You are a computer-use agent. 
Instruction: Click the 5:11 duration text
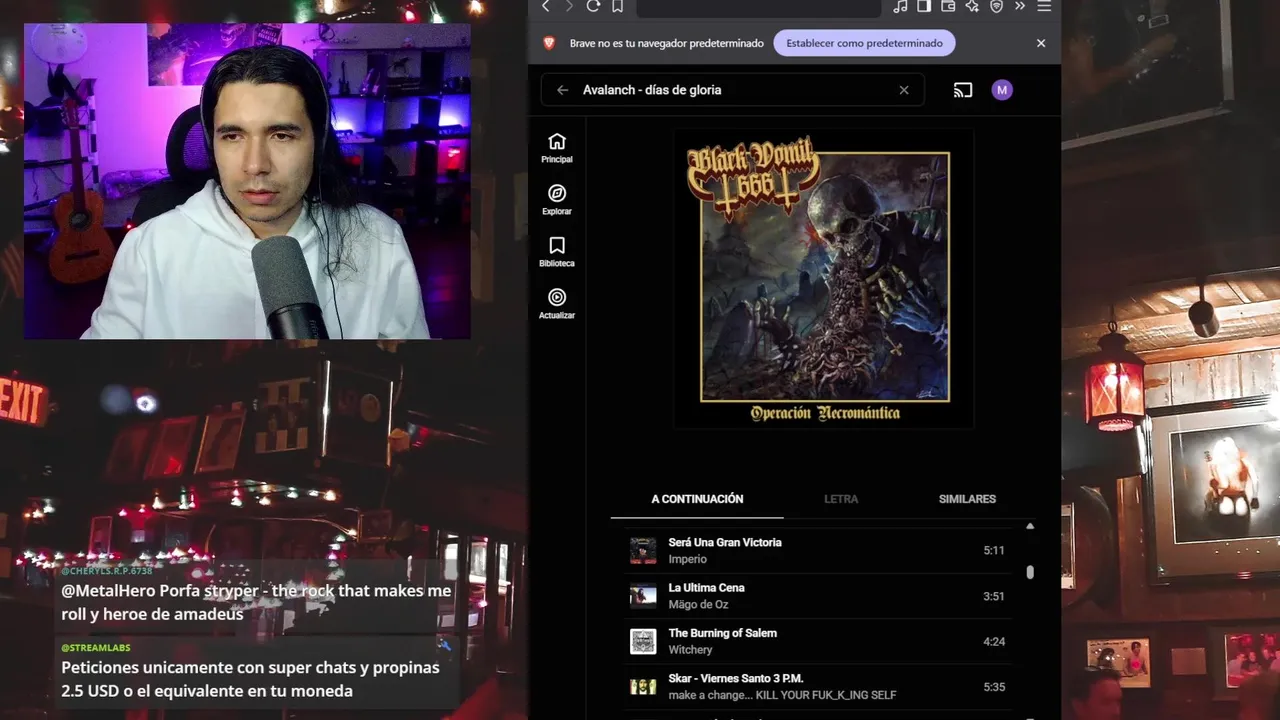point(994,551)
